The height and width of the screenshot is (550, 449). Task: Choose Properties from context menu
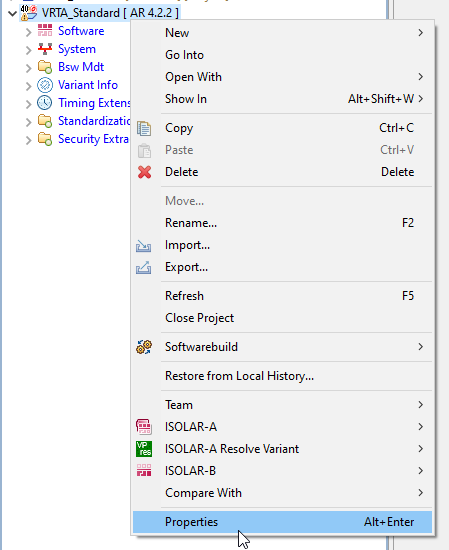pos(282,522)
